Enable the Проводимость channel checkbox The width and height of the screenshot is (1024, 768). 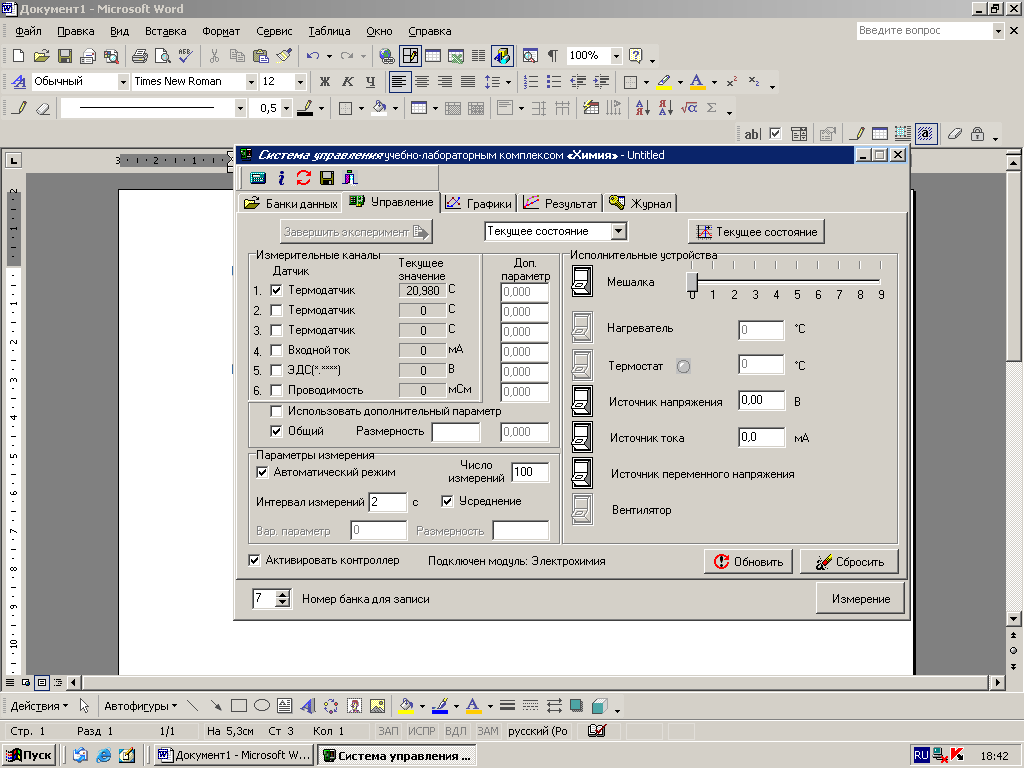276,391
